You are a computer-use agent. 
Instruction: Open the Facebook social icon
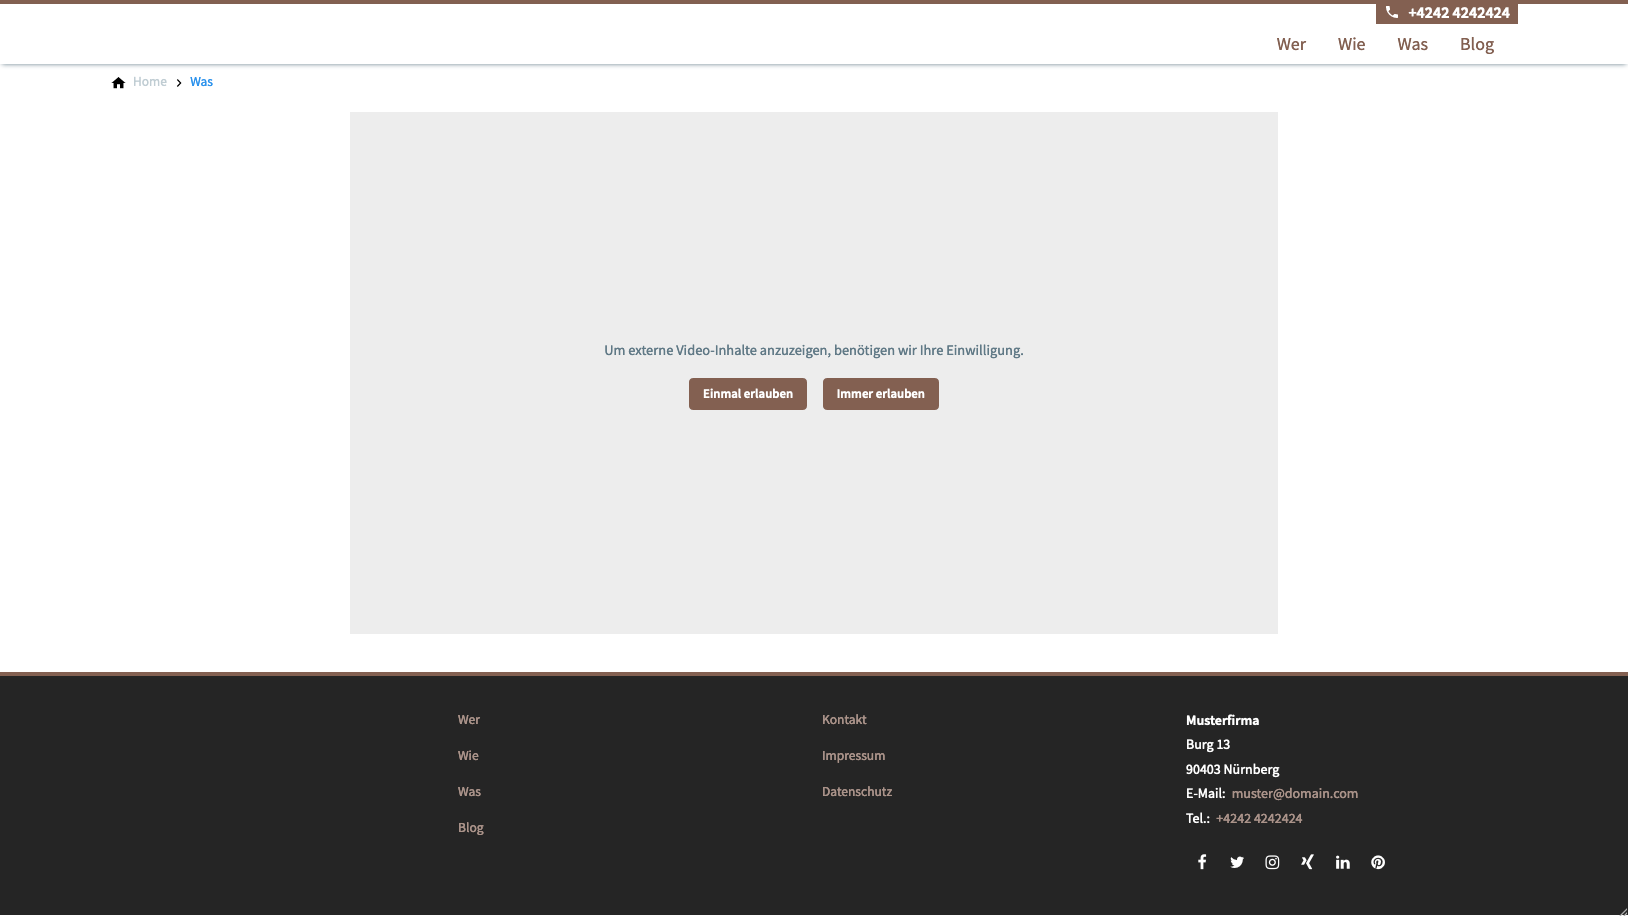click(x=1202, y=862)
